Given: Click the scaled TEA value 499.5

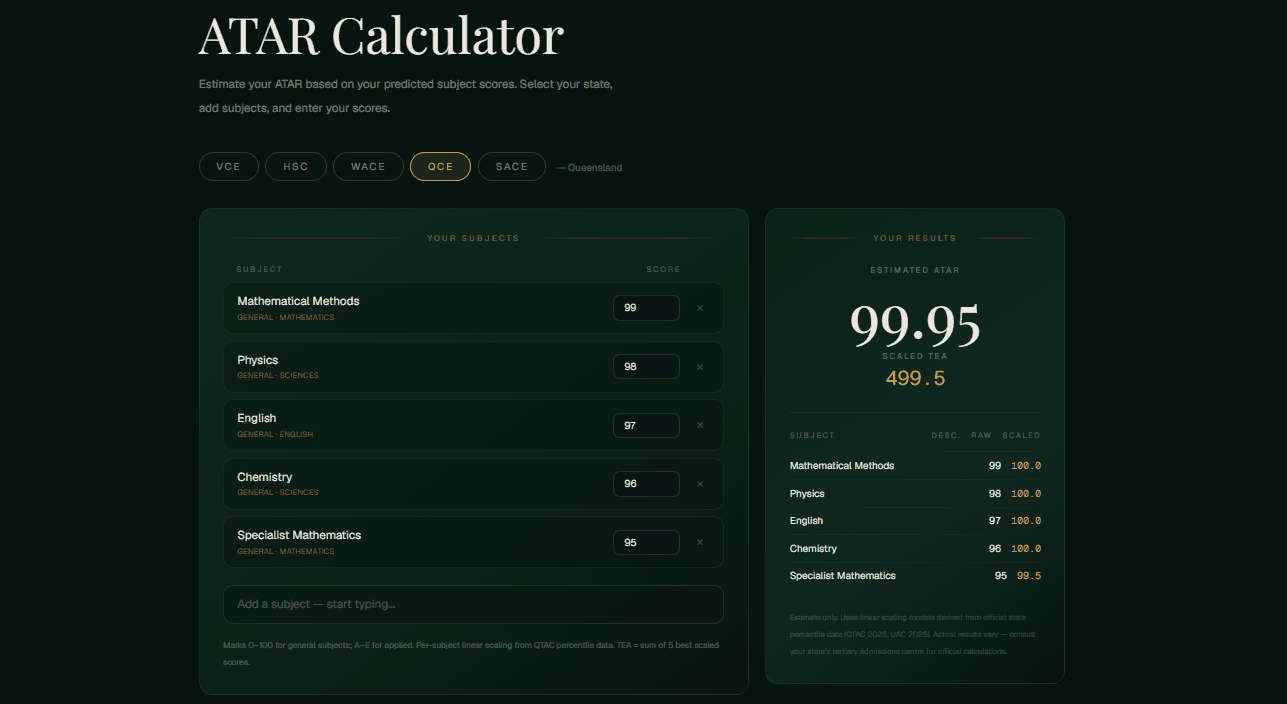Looking at the screenshot, I should pos(915,378).
